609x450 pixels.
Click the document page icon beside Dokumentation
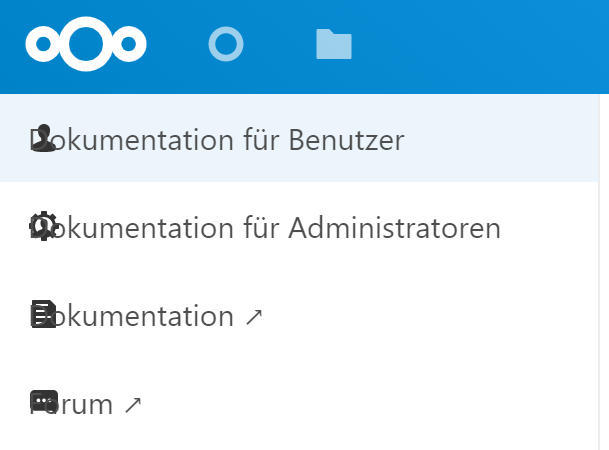(x=44, y=314)
